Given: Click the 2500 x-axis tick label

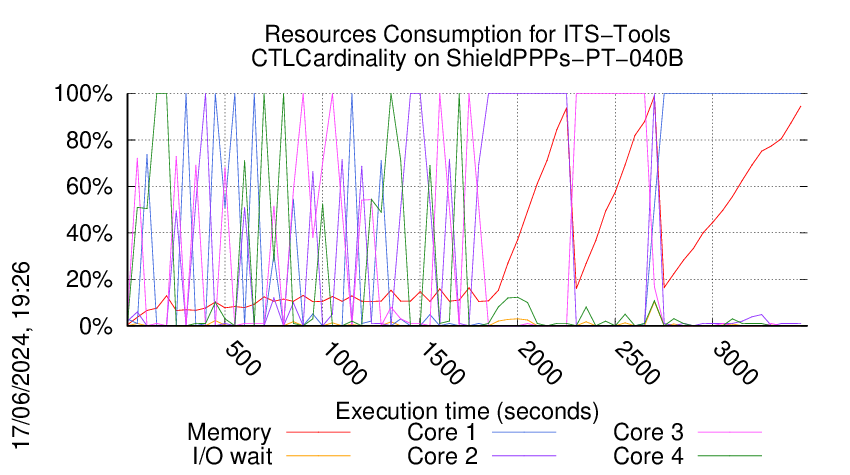Looking at the screenshot, I should click(637, 363).
